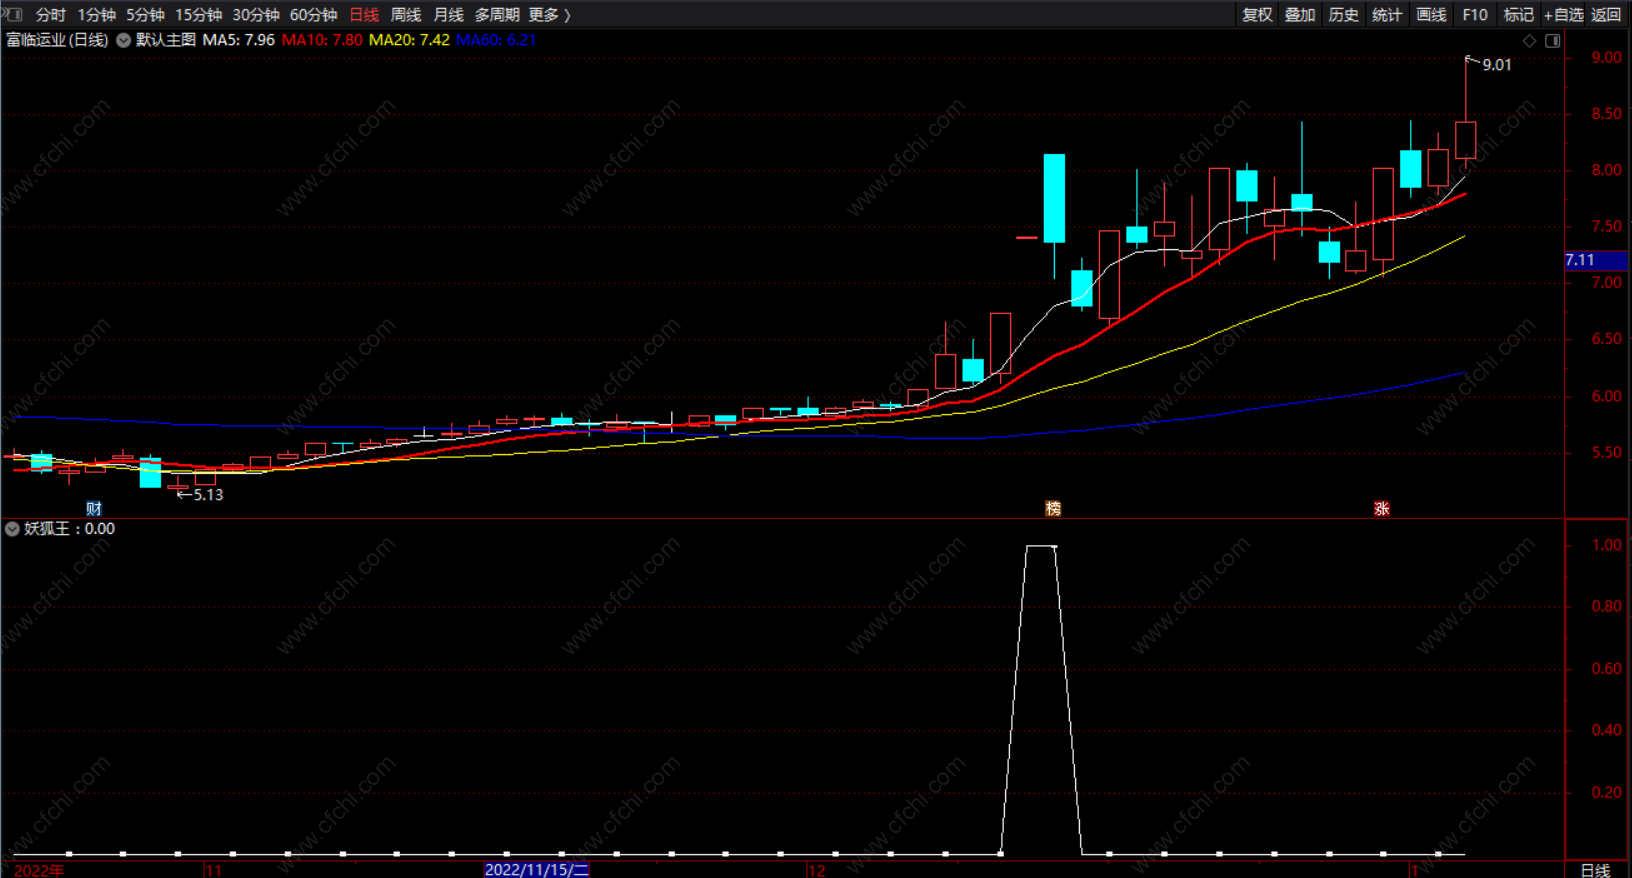Expand the 更多 more periods dropdown
Viewport: 1632px width, 878px height.
coord(549,15)
